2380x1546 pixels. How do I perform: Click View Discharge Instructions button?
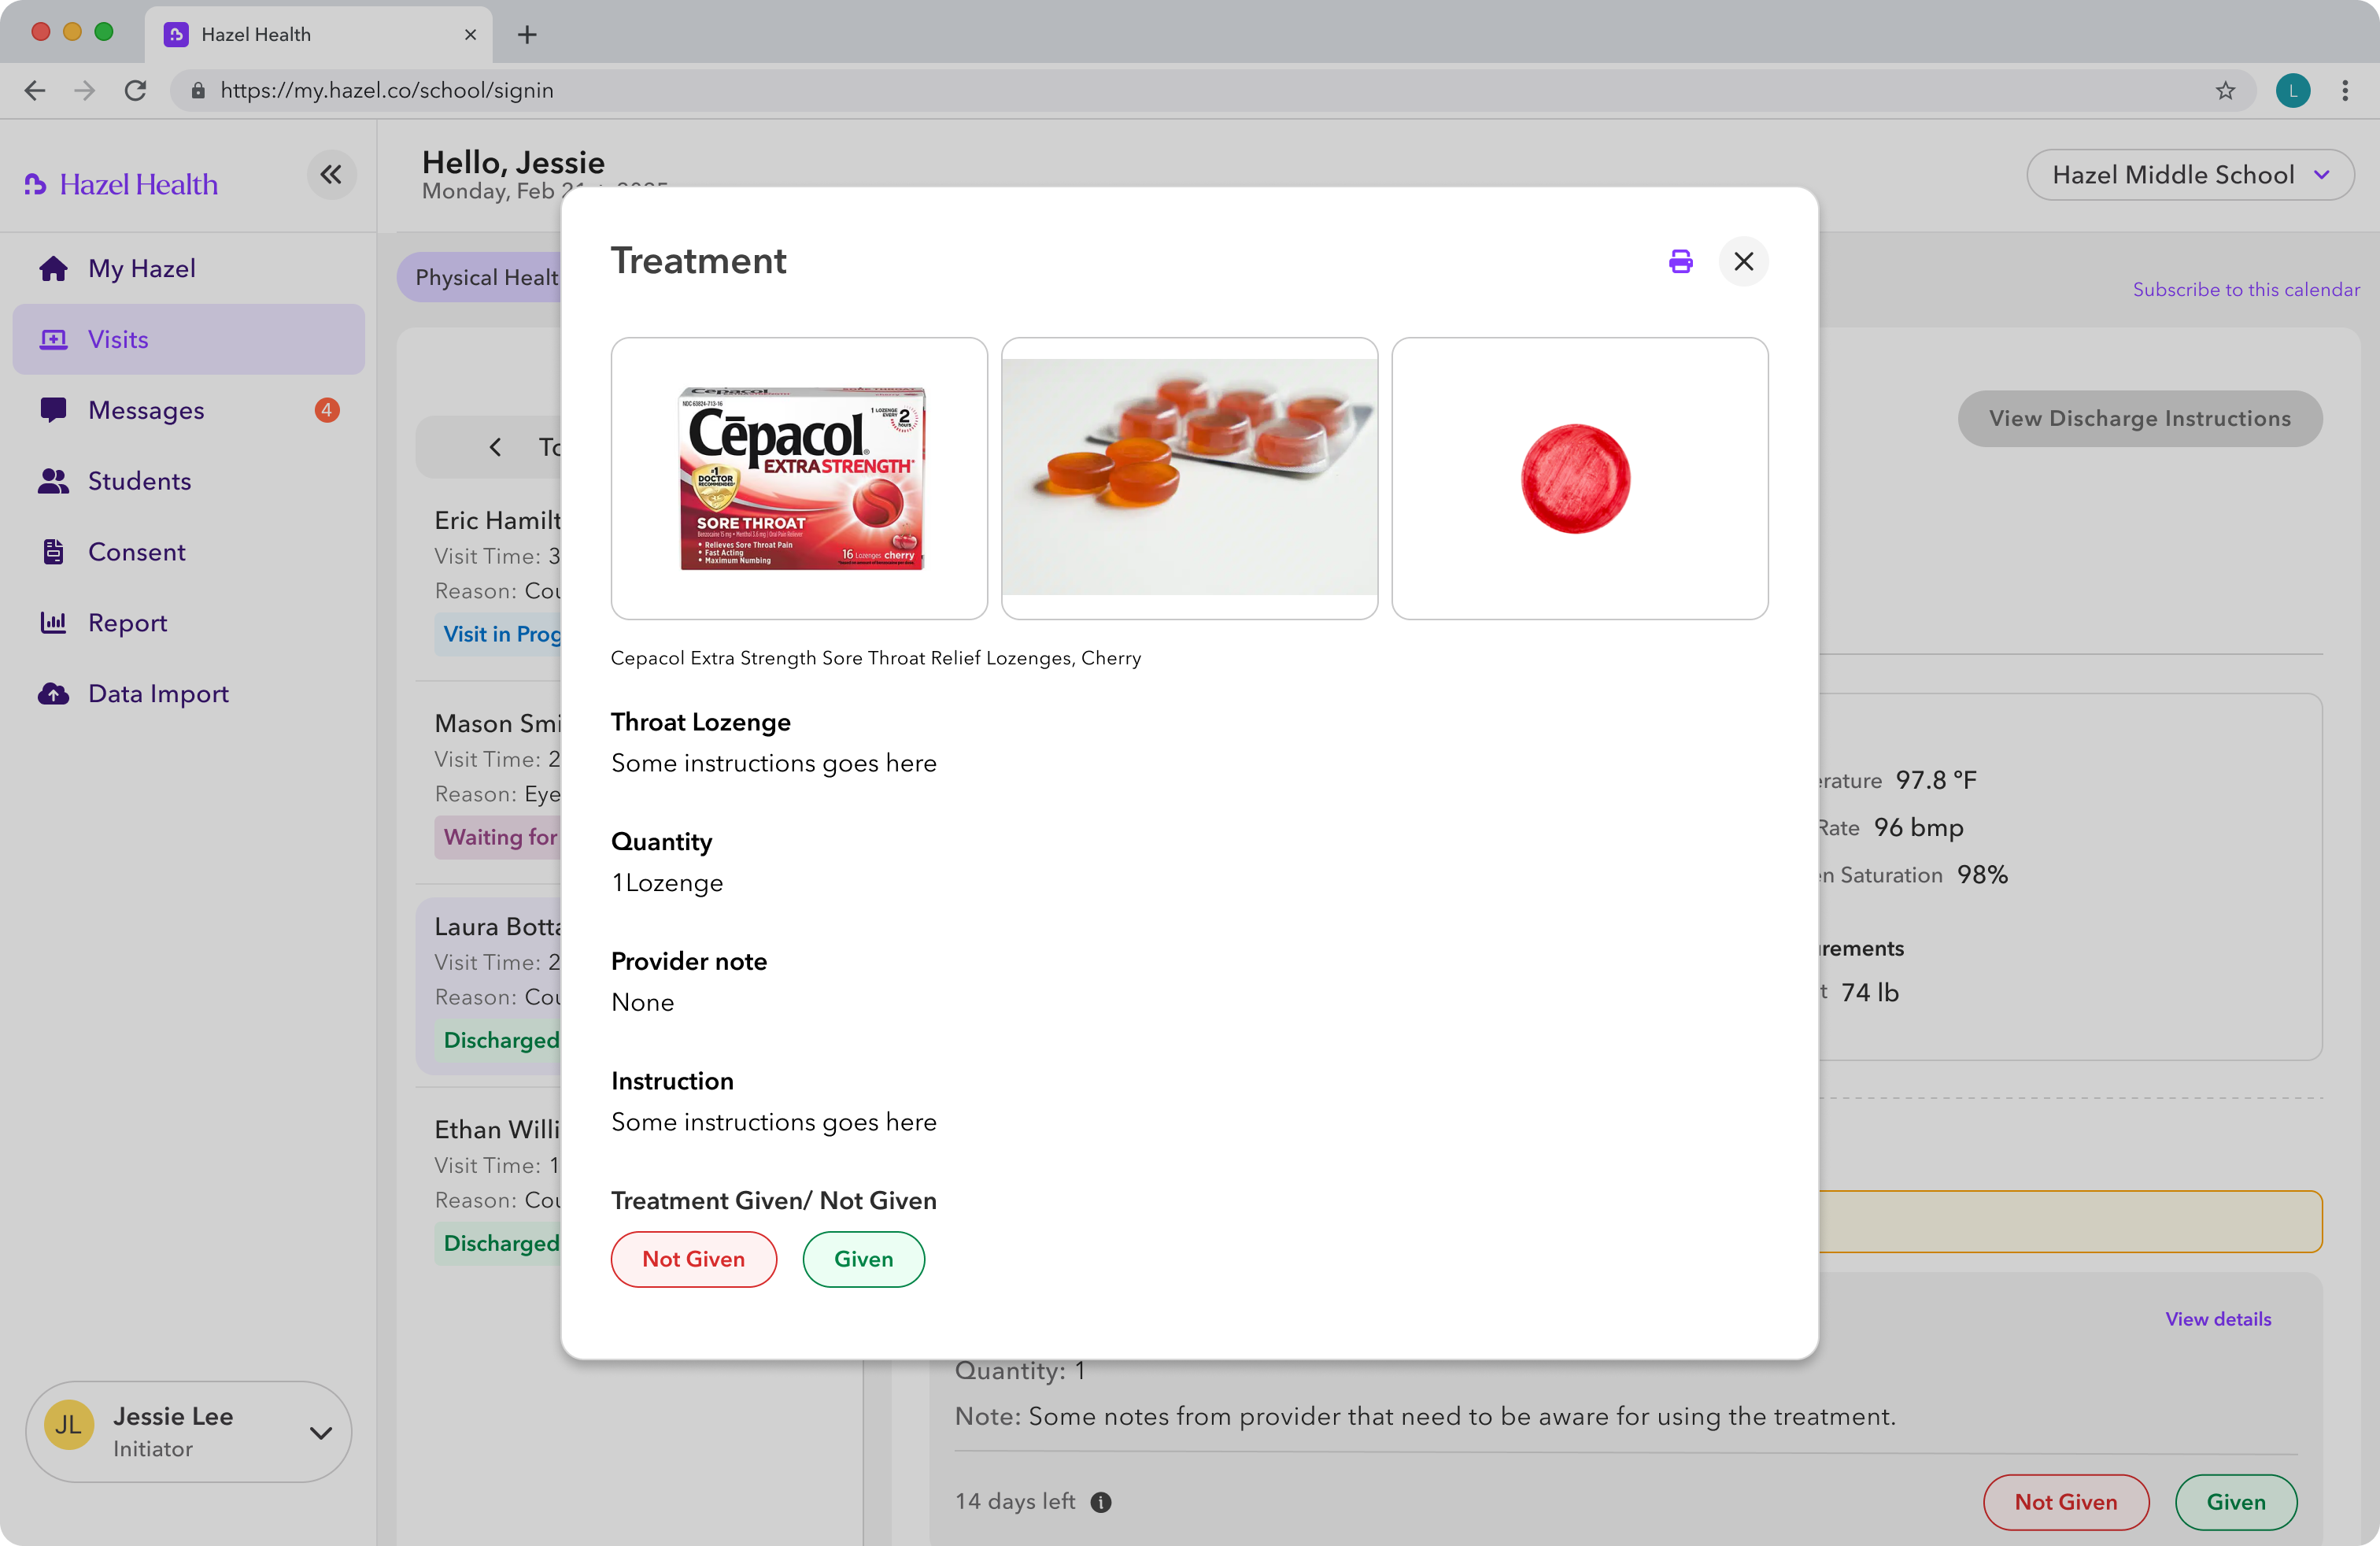tap(2139, 418)
